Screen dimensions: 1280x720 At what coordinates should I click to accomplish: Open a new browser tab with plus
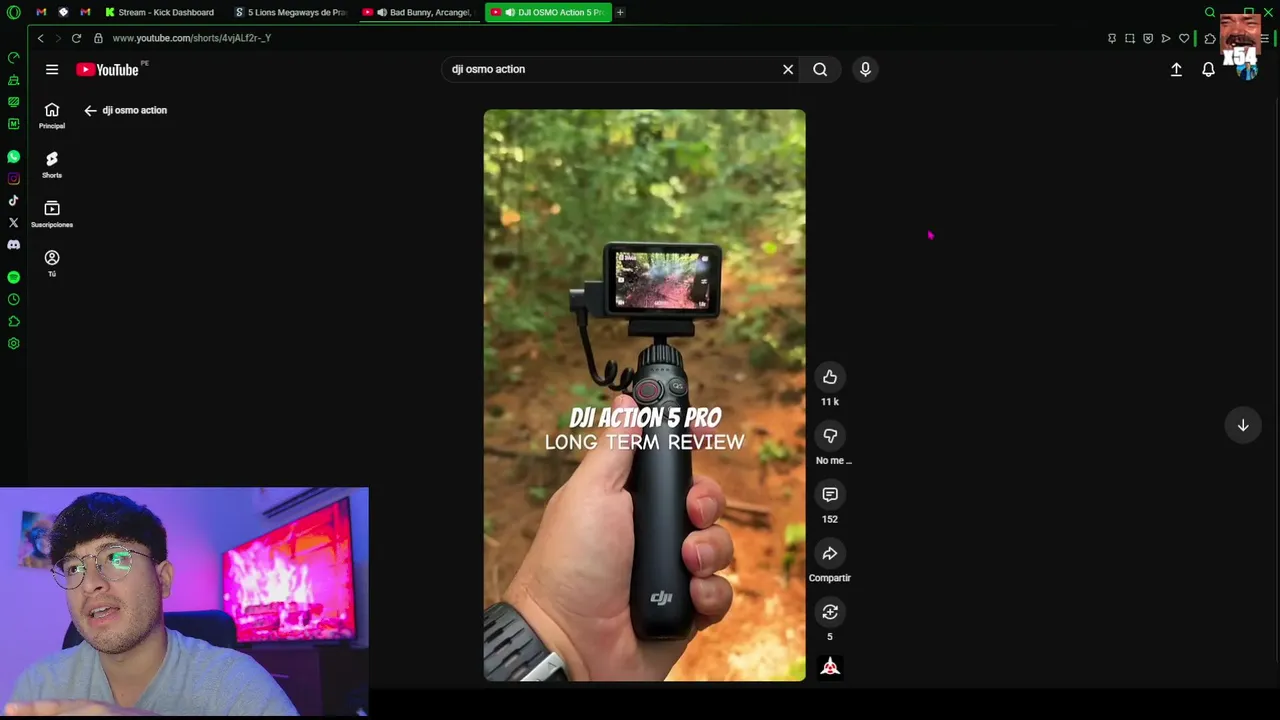point(620,12)
